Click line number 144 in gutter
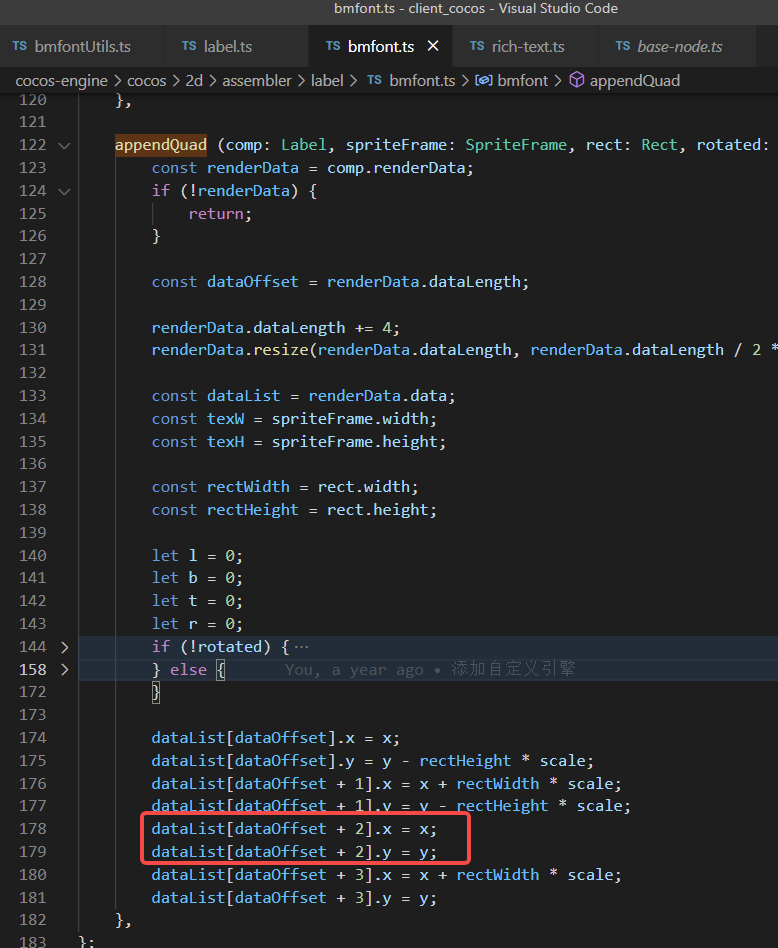This screenshot has width=778, height=948. (33, 647)
